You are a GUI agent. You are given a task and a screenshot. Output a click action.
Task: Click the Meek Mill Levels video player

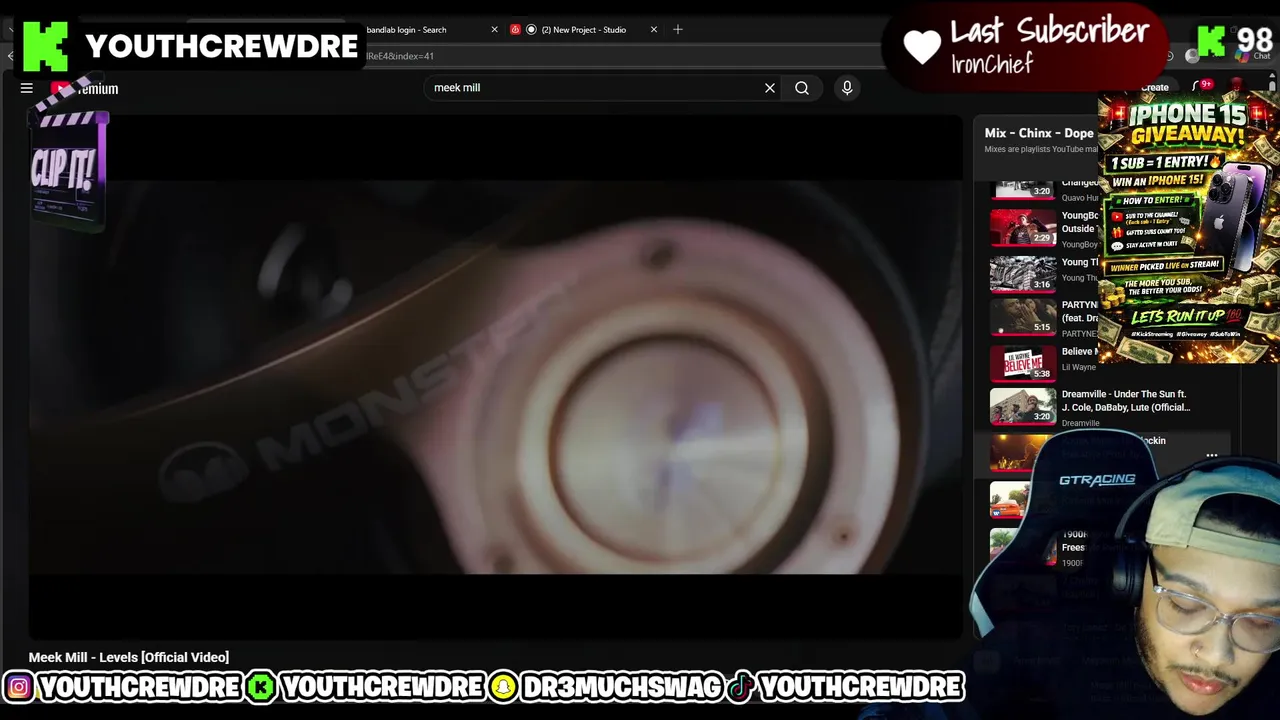tap(496, 377)
